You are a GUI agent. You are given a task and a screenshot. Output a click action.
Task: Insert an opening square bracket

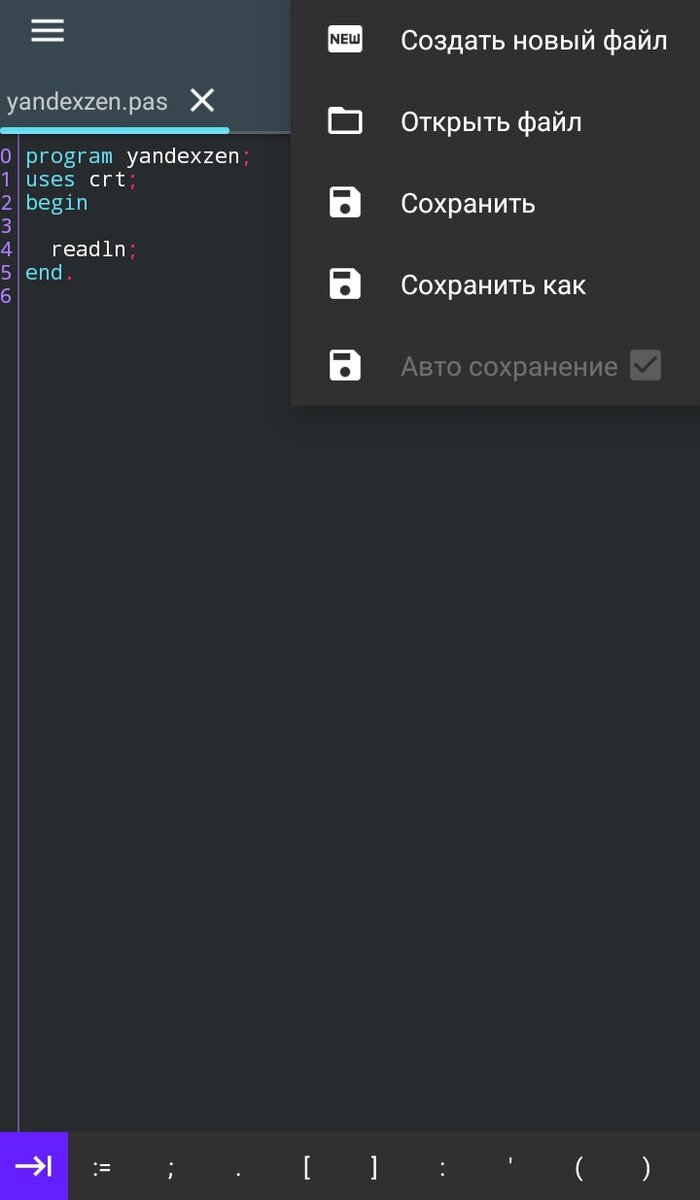[x=306, y=1167]
